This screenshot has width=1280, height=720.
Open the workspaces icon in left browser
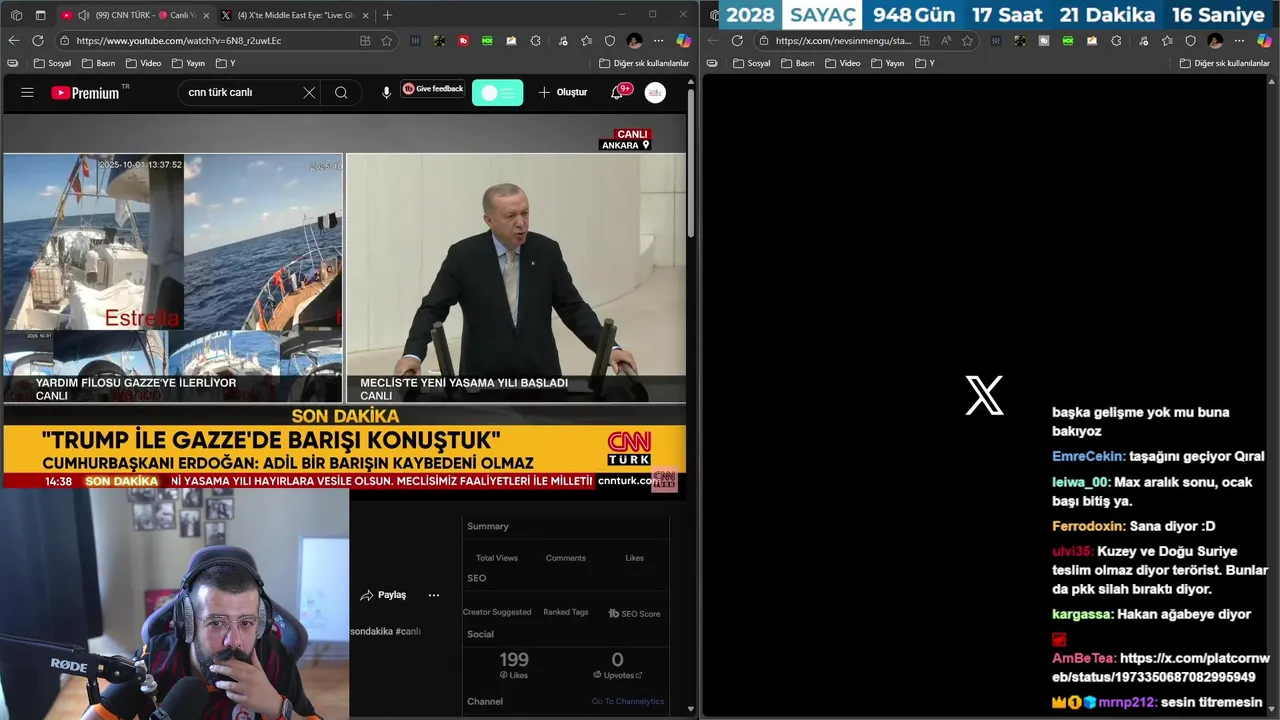tap(16, 15)
